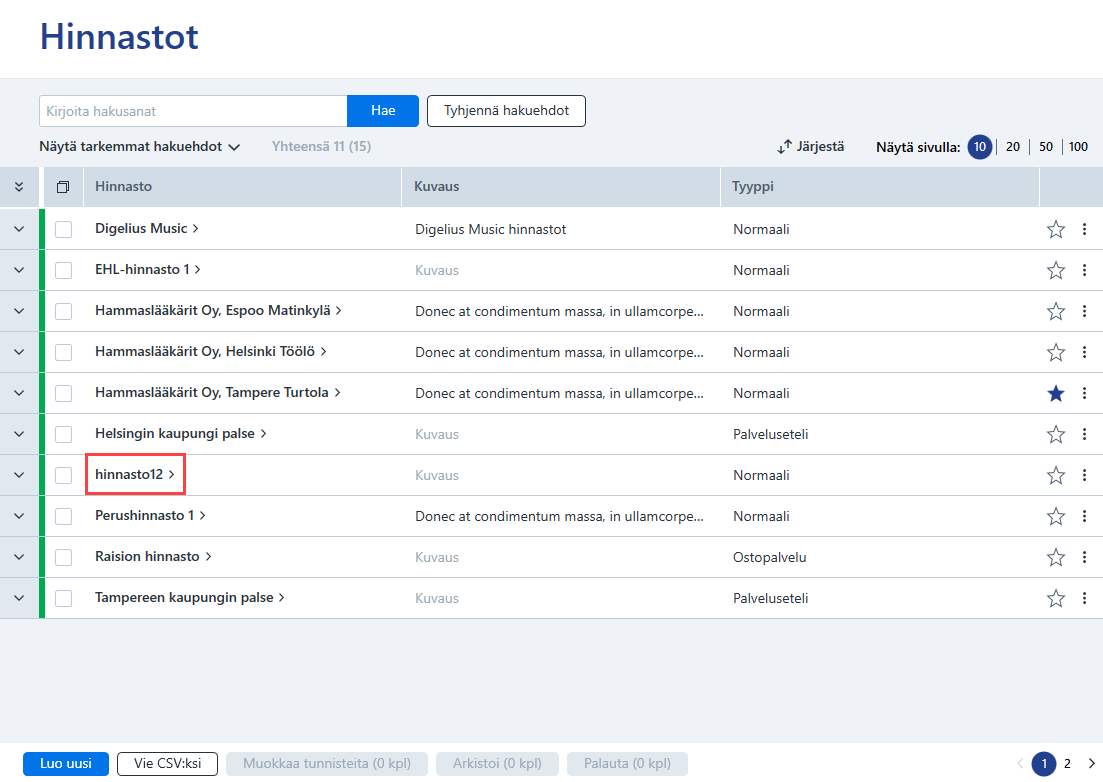This screenshot has height=782, width=1103.
Task: Show 50 items per page
Action: [1045, 146]
